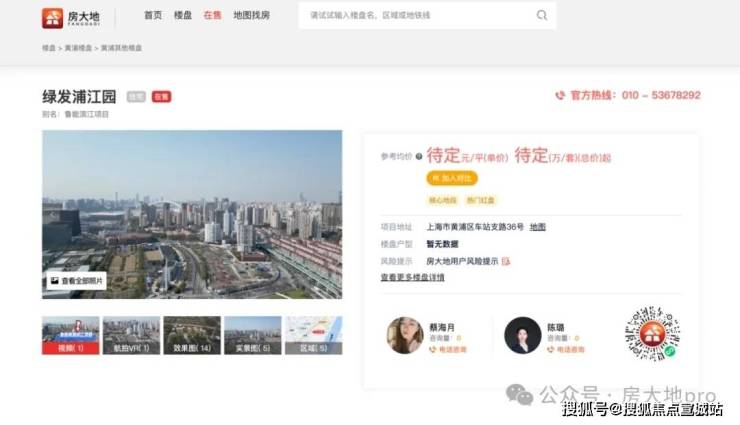This screenshot has width=740, height=425.
Task: Click the 房大地 logo icon
Action: tap(52, 17)
